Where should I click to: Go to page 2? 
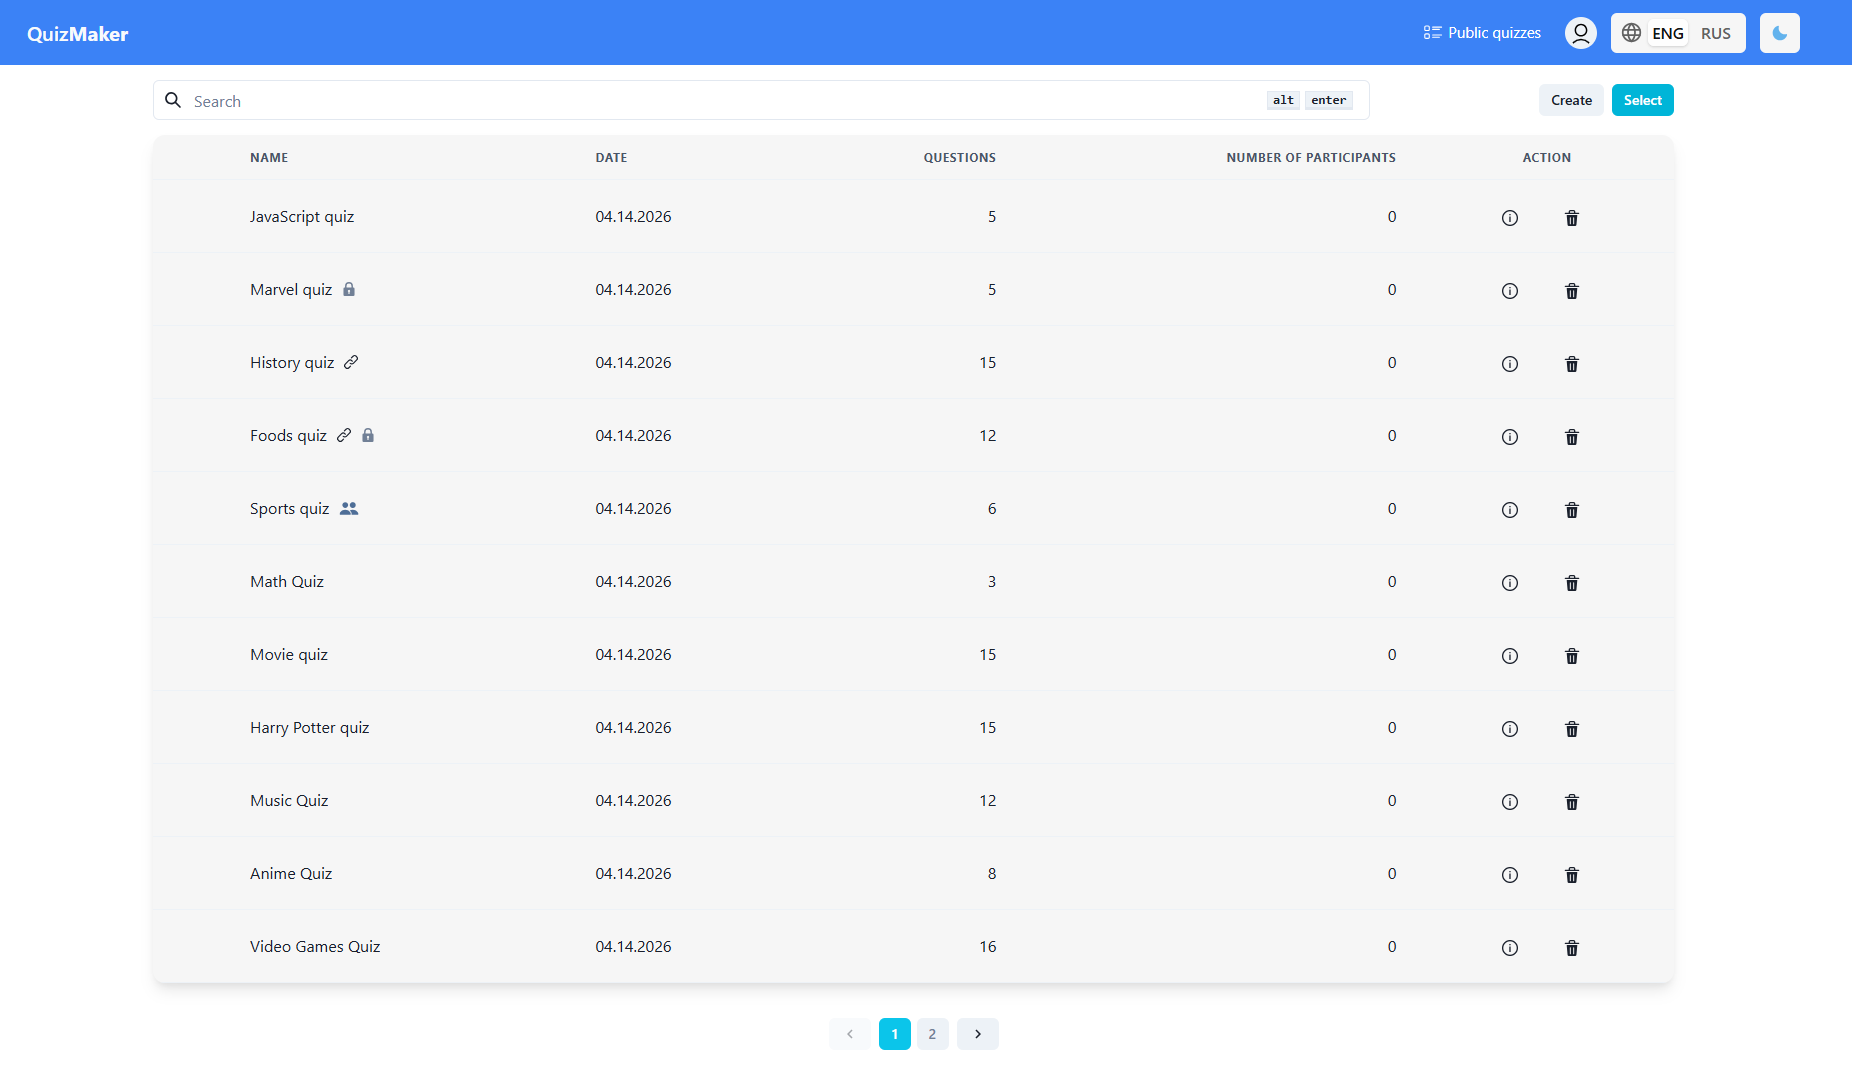coord(932,1034)
